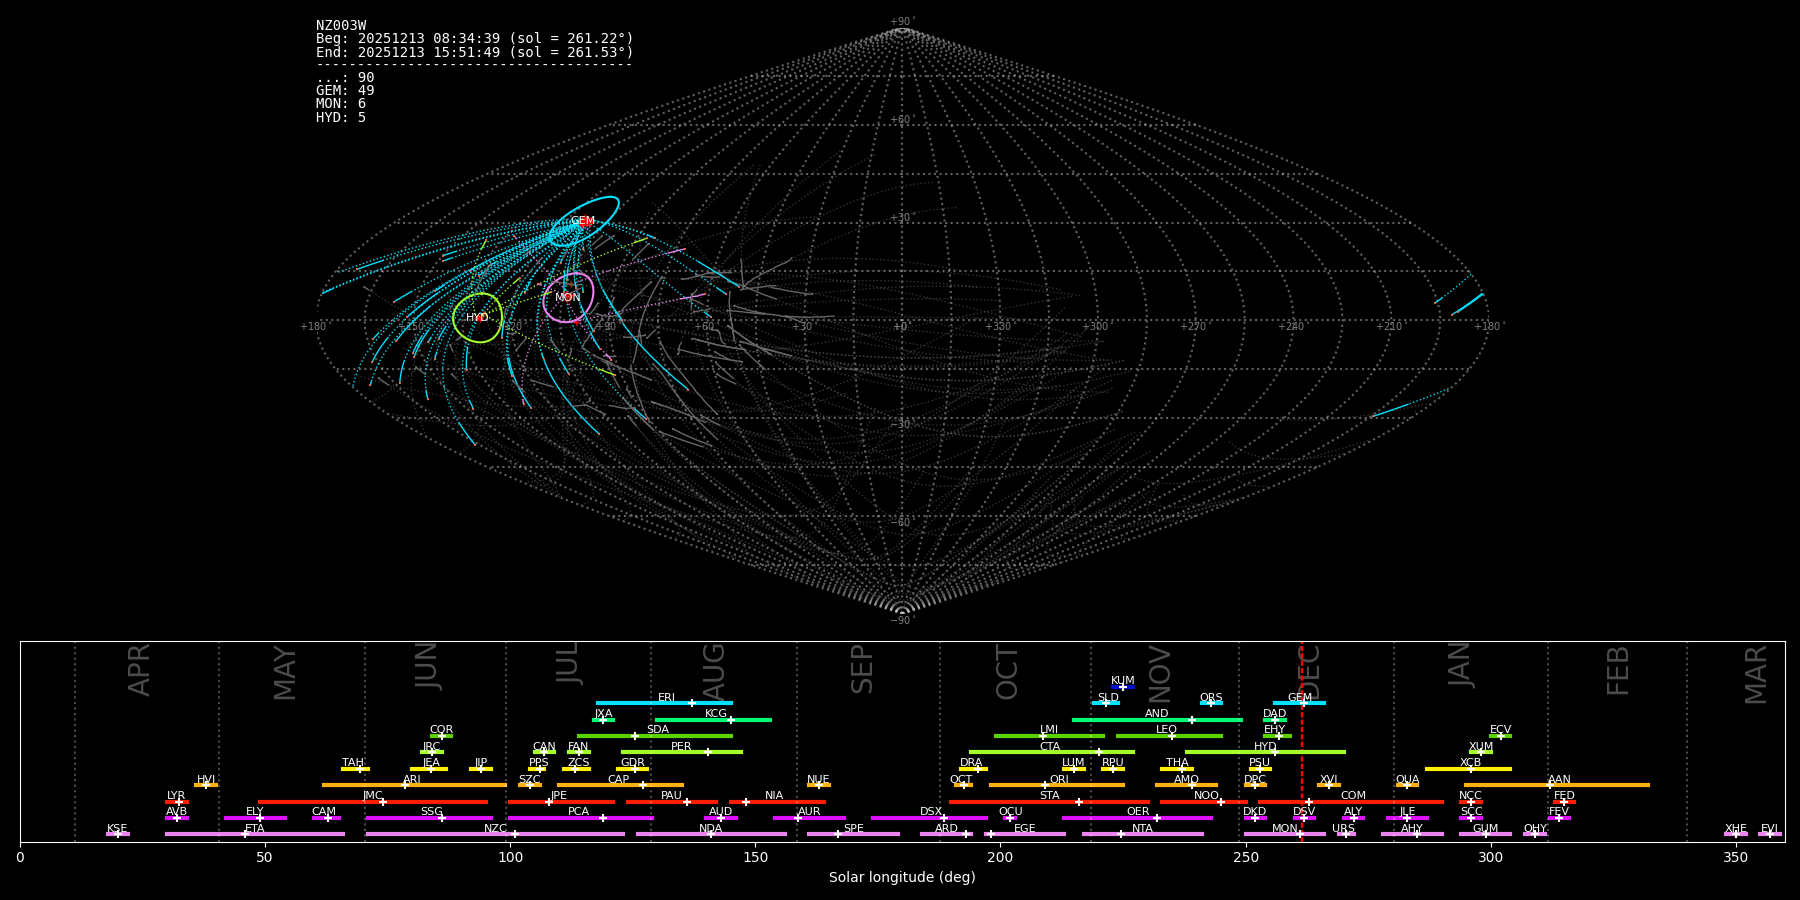
Task: Click the XCB yellow activity bar
Action: (x=1468, y=769)
